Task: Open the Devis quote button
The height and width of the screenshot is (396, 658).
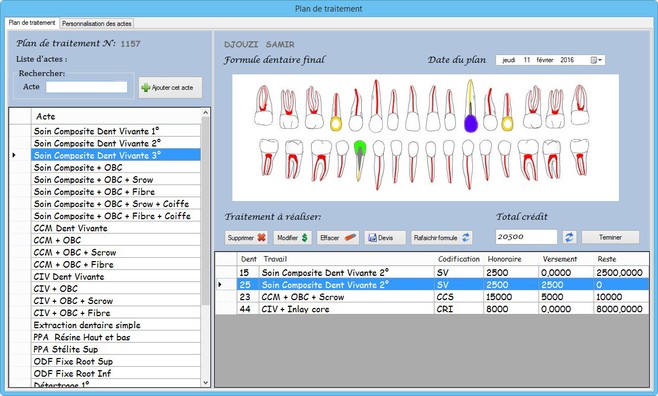Action: pos(385,238)
